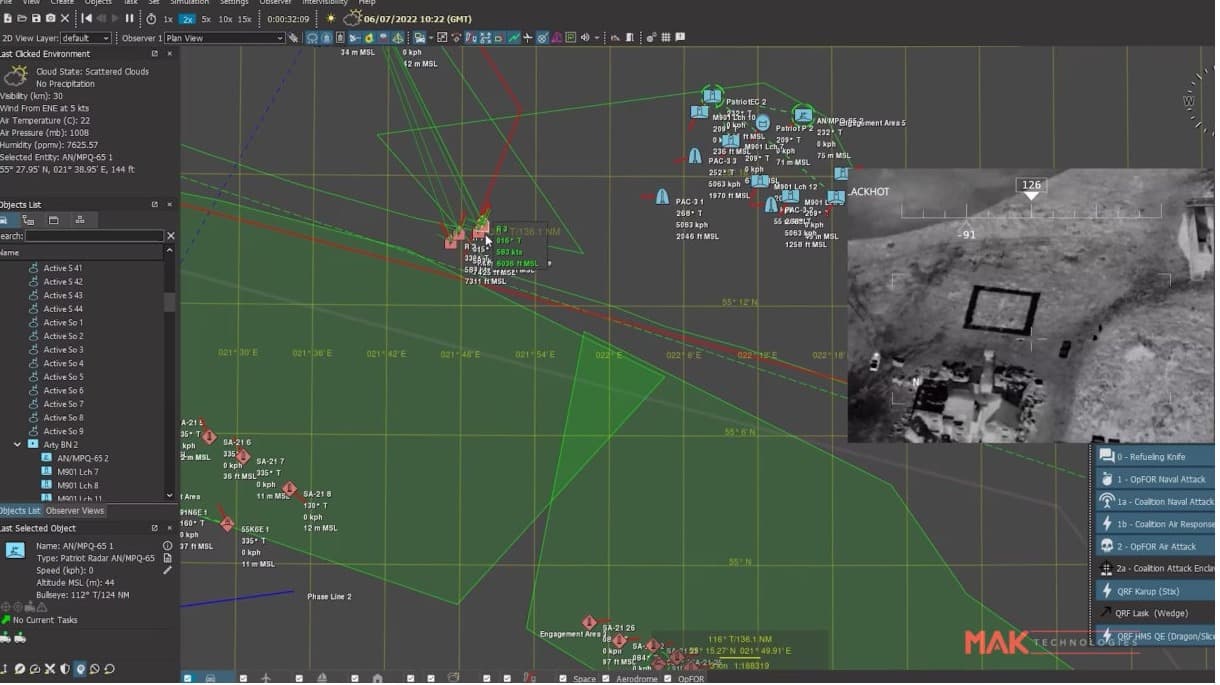Image resolution: width=1220 pixels, height=685 pixels.
Task: Open the Observer menu
Action: click(275, 3)
